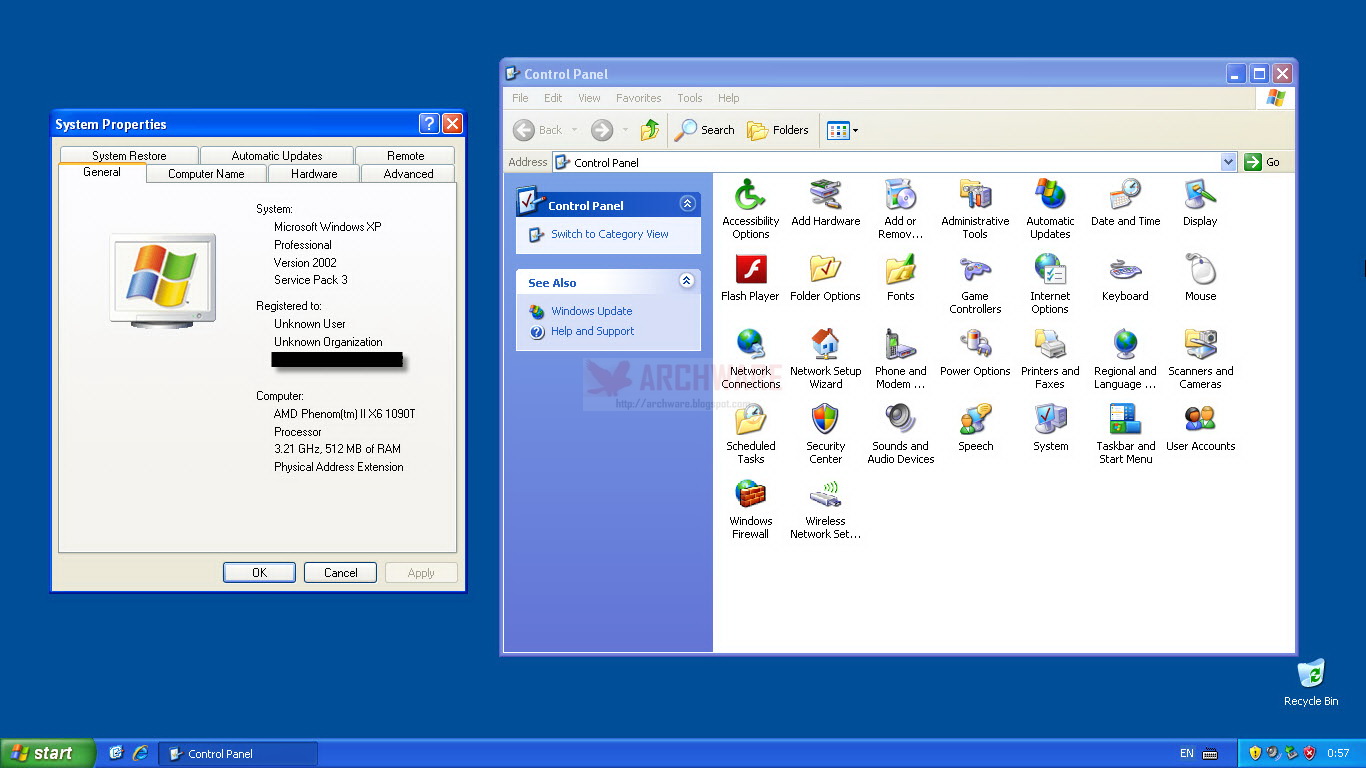Screen dimensions: 1366x768
Task: Expand the Views toolbar dropdown
Action: 855,130
